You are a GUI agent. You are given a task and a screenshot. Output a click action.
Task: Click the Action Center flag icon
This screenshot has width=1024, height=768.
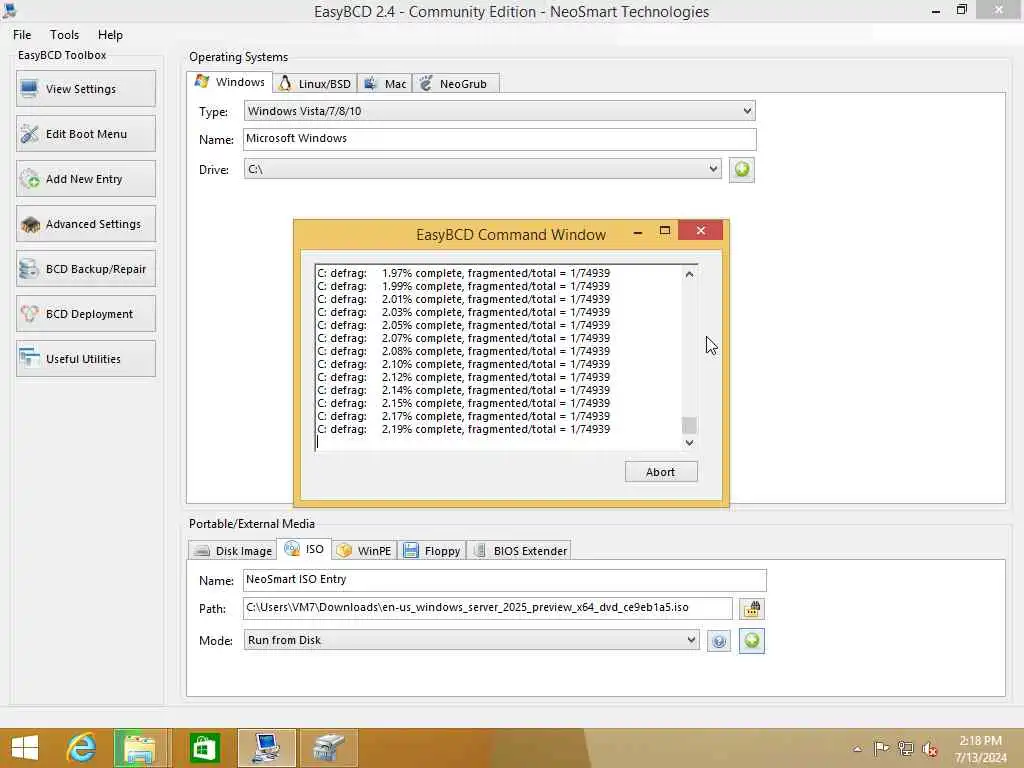tap(881, 748)
